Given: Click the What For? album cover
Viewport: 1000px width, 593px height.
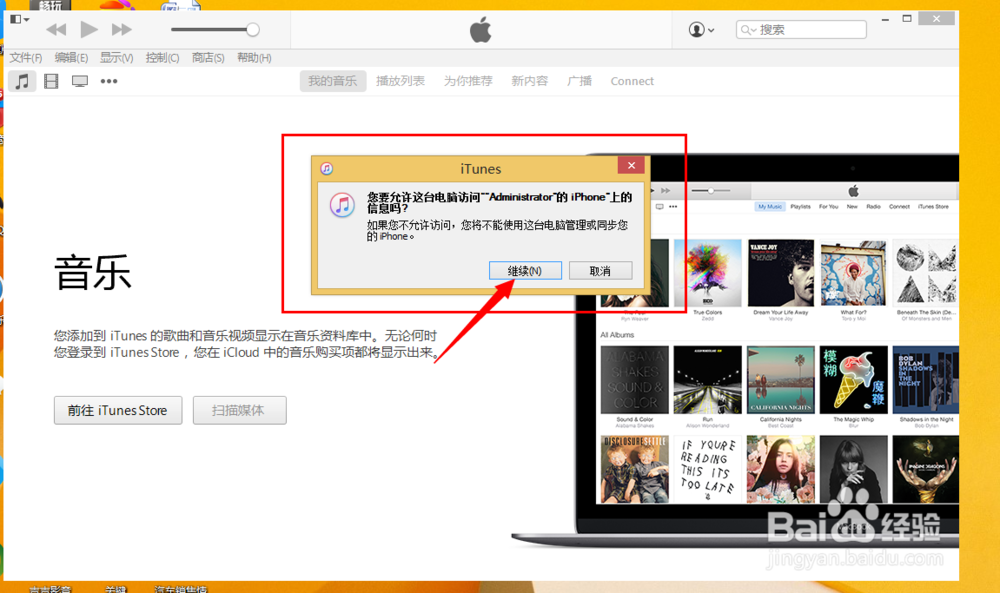Looking at the screenshot, I should coord(853,274).
